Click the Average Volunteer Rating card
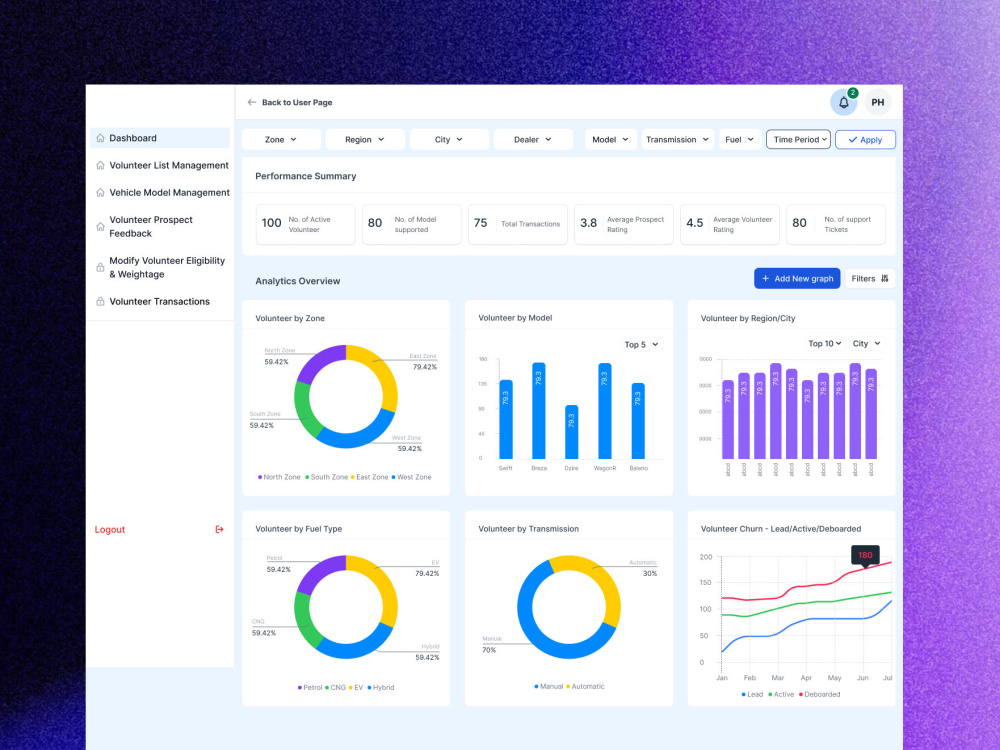The image size is (1000, 750). coord(730,224)
